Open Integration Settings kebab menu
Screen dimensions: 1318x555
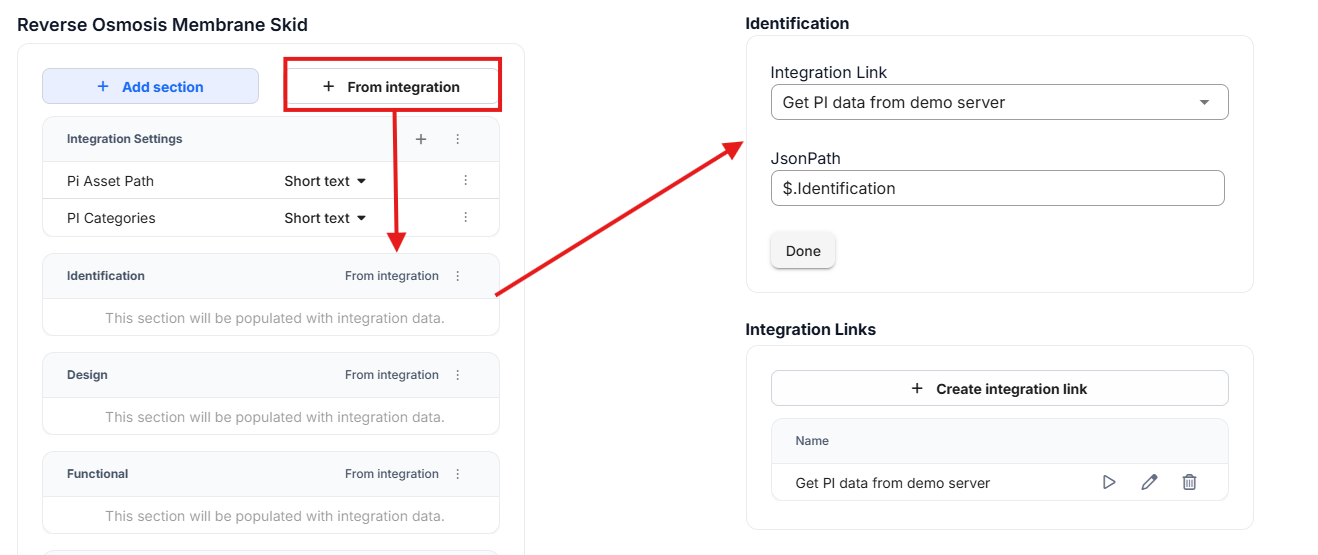(458, 139)
